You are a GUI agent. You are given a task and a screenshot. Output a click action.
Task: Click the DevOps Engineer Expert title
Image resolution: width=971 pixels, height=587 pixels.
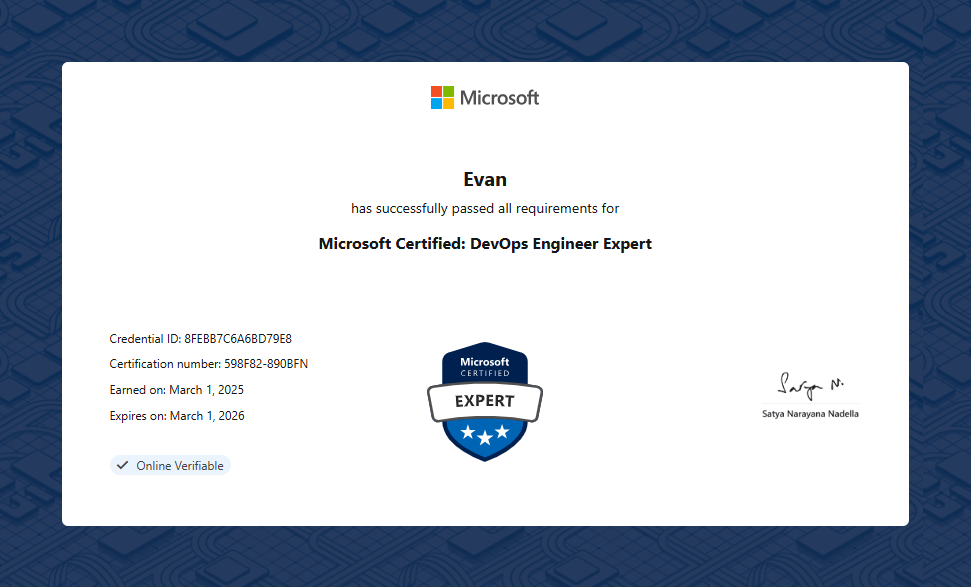click(x=485, y=243)
